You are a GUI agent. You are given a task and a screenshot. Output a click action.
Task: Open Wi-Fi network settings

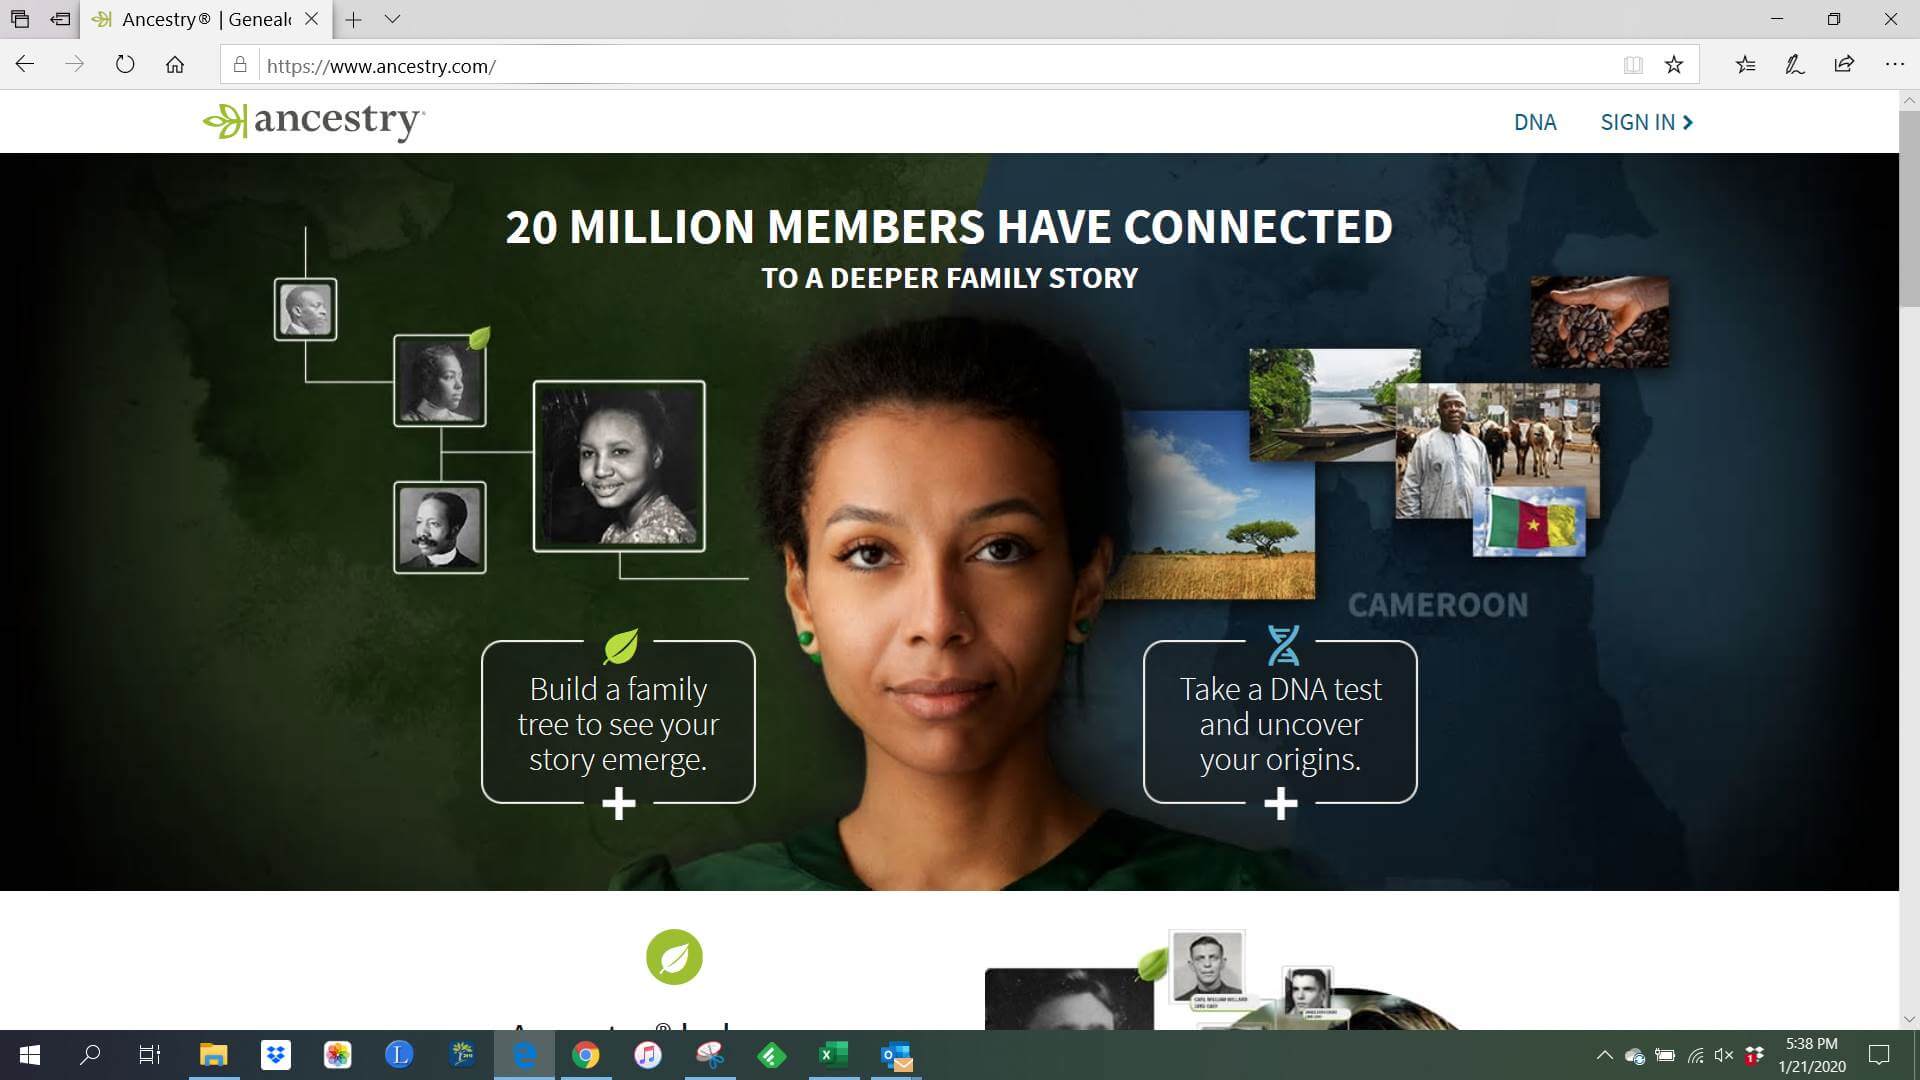pyautogui.click(x=1695, y=1055)
